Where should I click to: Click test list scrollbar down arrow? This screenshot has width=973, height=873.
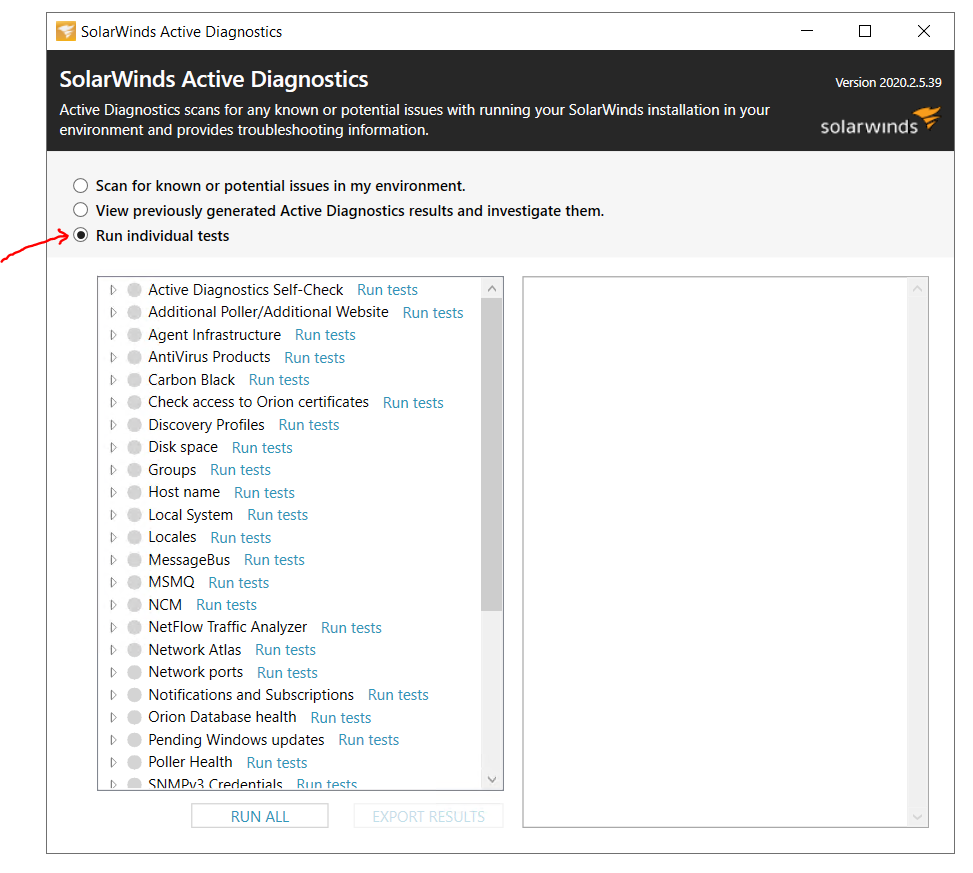tap(491, 779)
